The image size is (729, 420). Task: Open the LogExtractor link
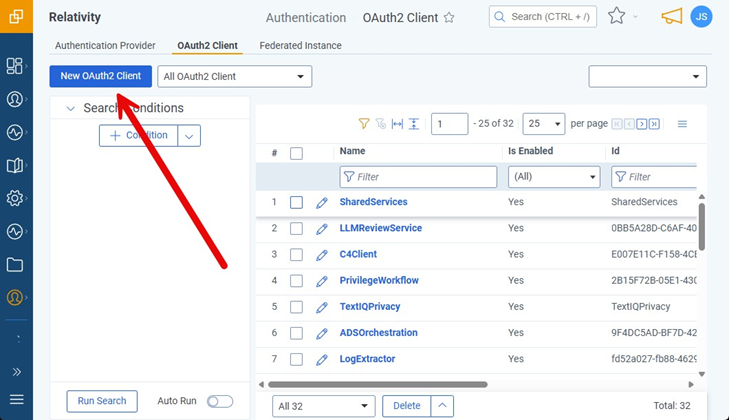pyautogui.click(x=367, y=359)
